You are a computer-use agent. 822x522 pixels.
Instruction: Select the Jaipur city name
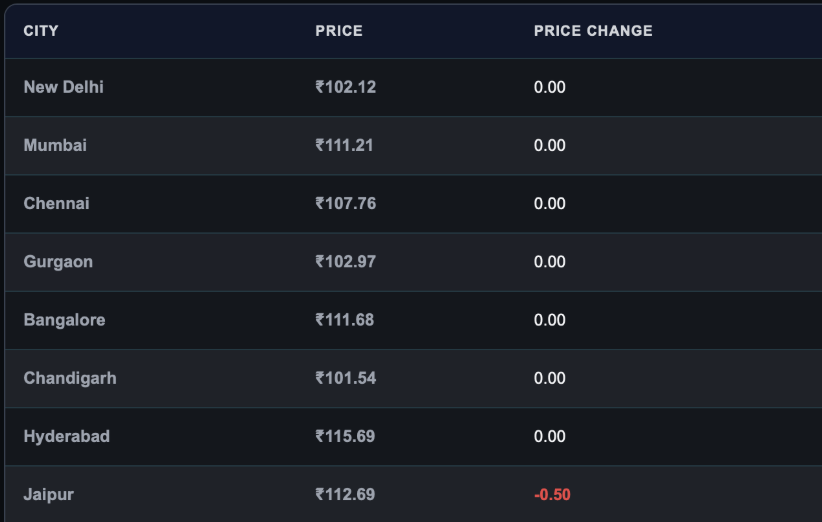pos(49,495)
